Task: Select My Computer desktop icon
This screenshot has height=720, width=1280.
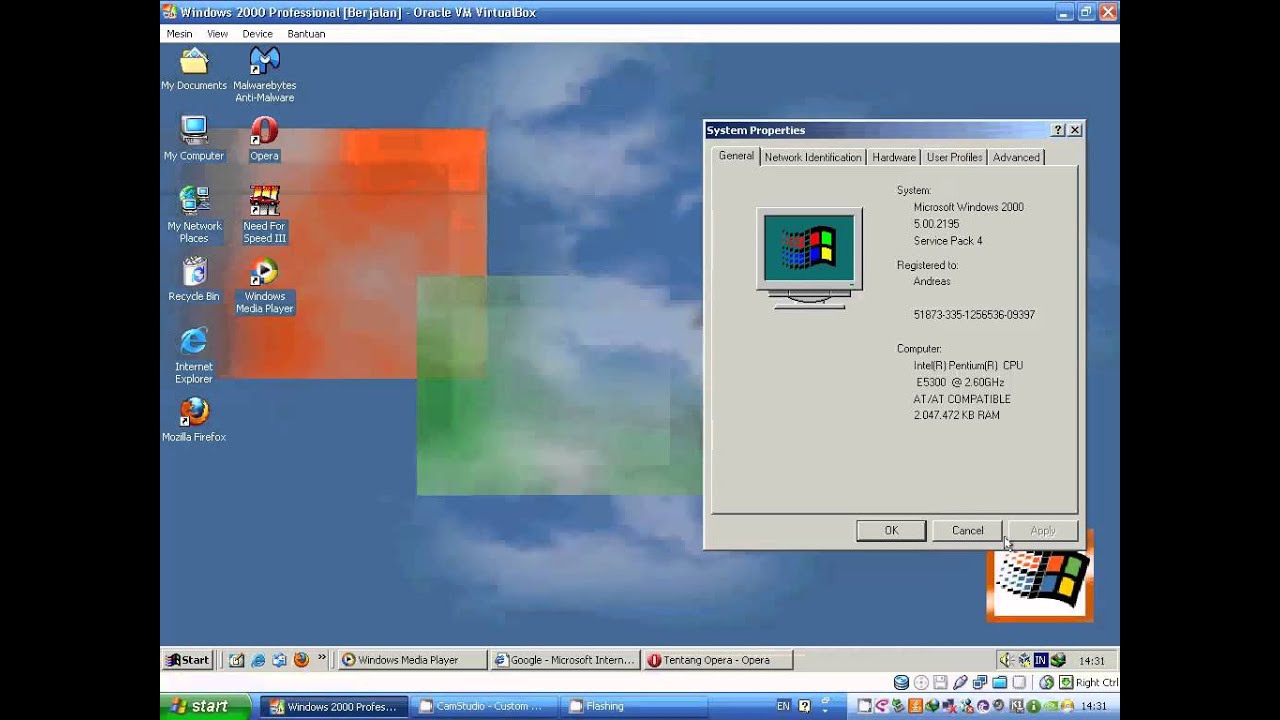Action: (194, 139)
